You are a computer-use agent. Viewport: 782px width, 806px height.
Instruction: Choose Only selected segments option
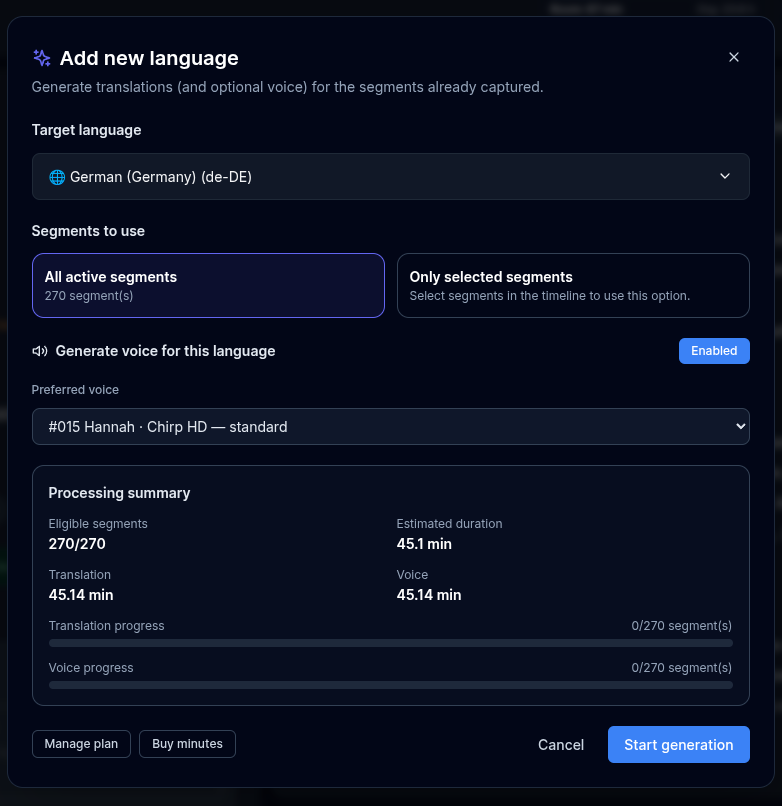(x=573, y=285)
